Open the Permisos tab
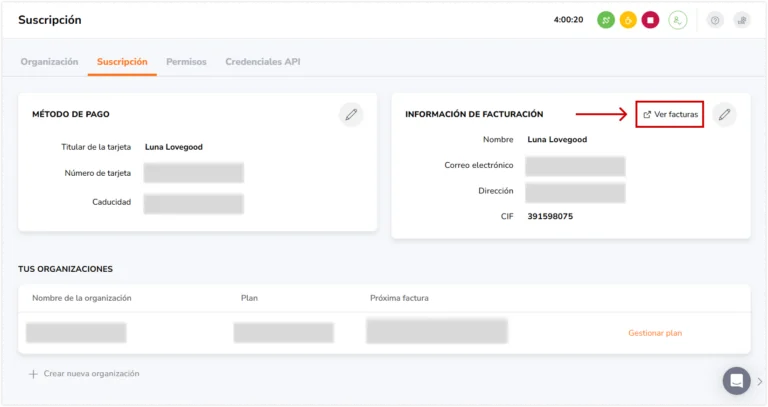 click(186, 62)
